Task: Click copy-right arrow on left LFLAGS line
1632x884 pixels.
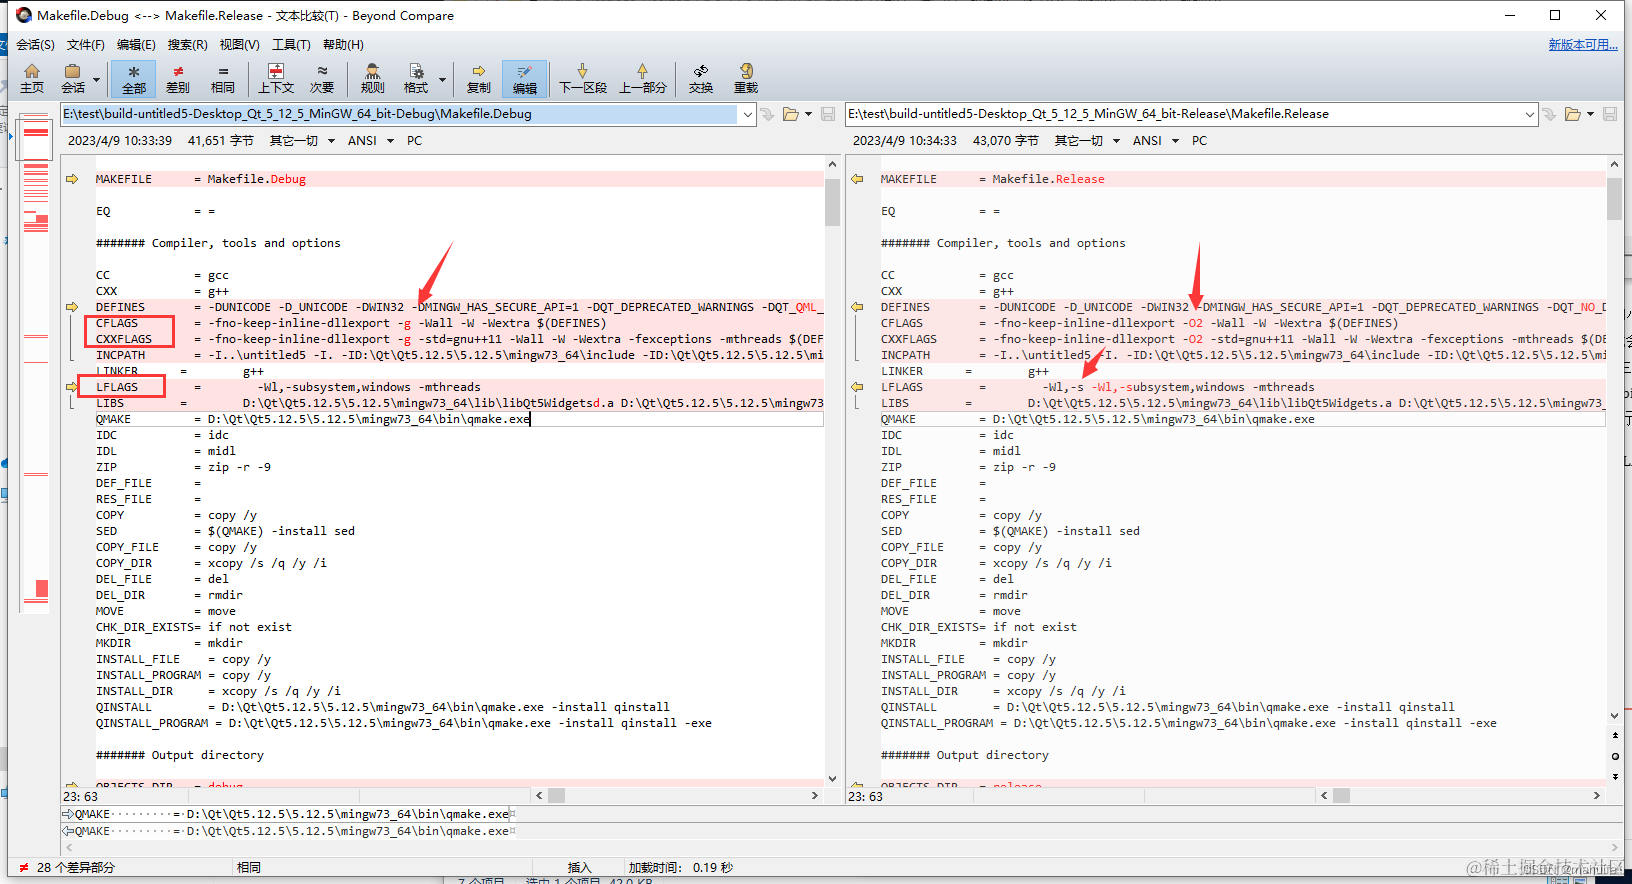Action: (72, 387)
